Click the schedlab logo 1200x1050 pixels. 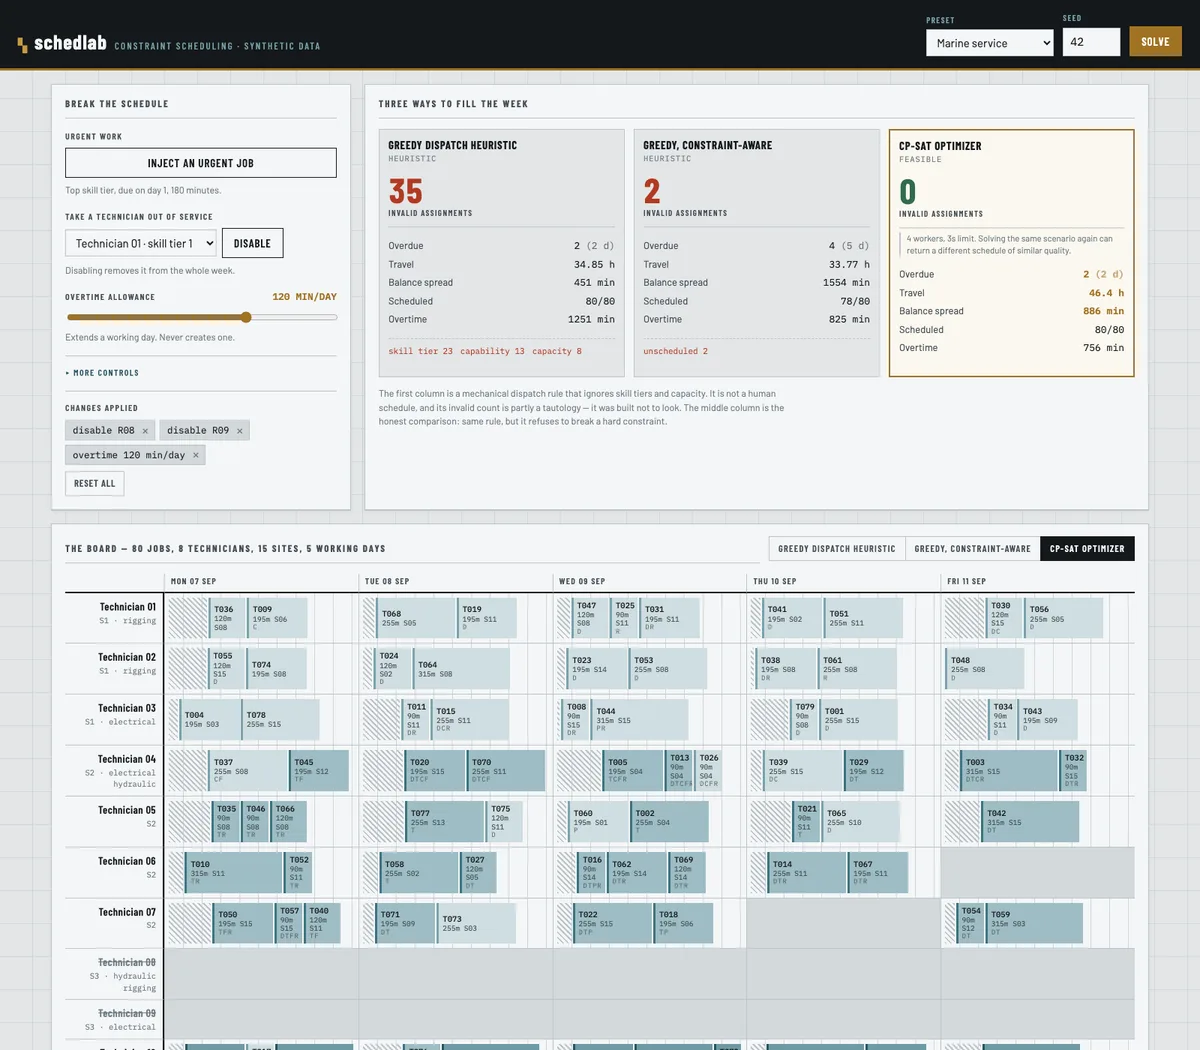tap(62, 43)
